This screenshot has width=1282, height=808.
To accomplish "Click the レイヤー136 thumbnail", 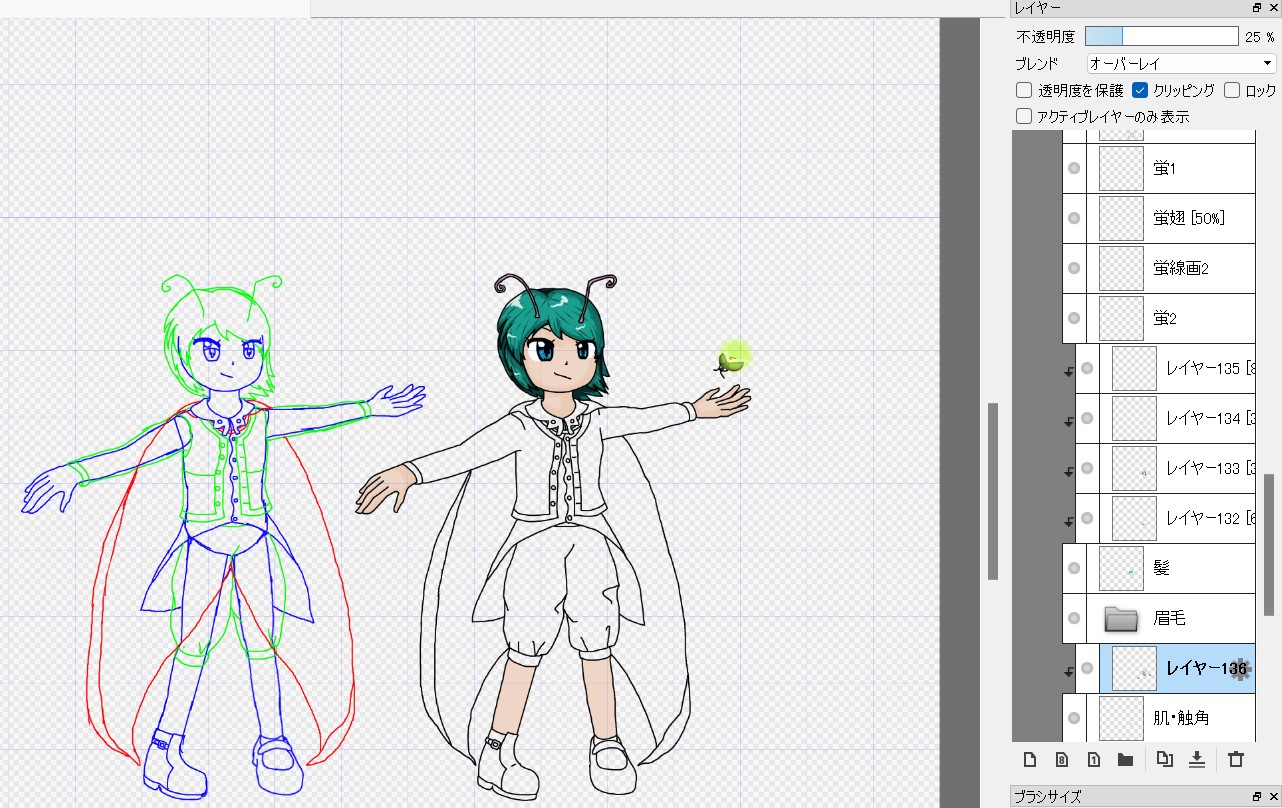I will click(x=1134, y=668).
